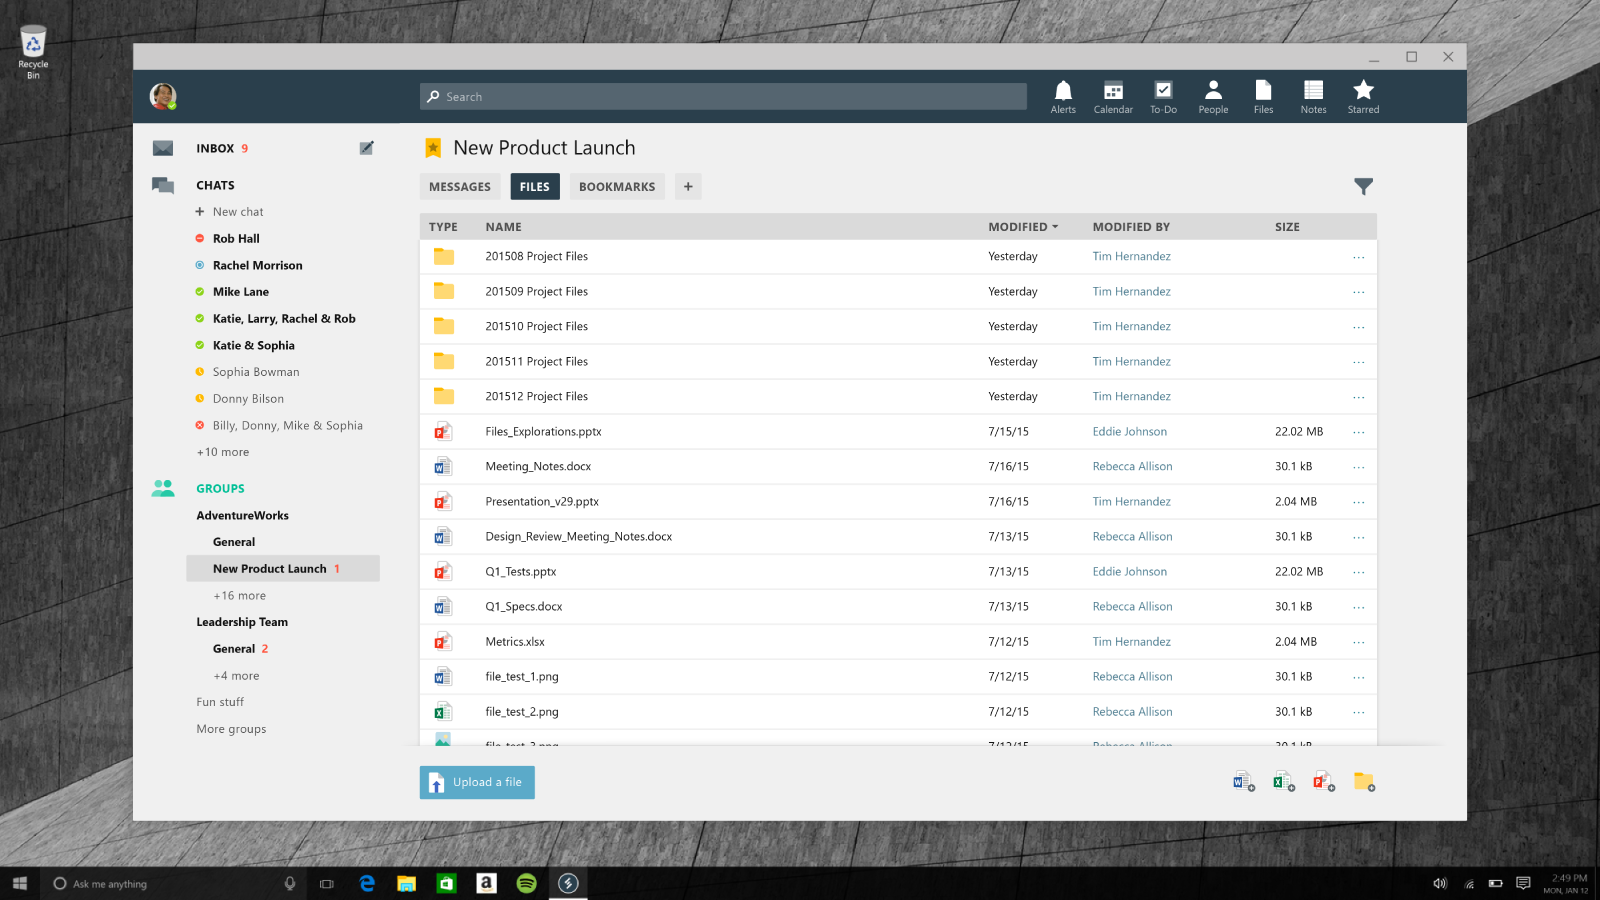1600x900 pixels.
Task: Switch to the Bookmarks tab
Action: [617, 187]
